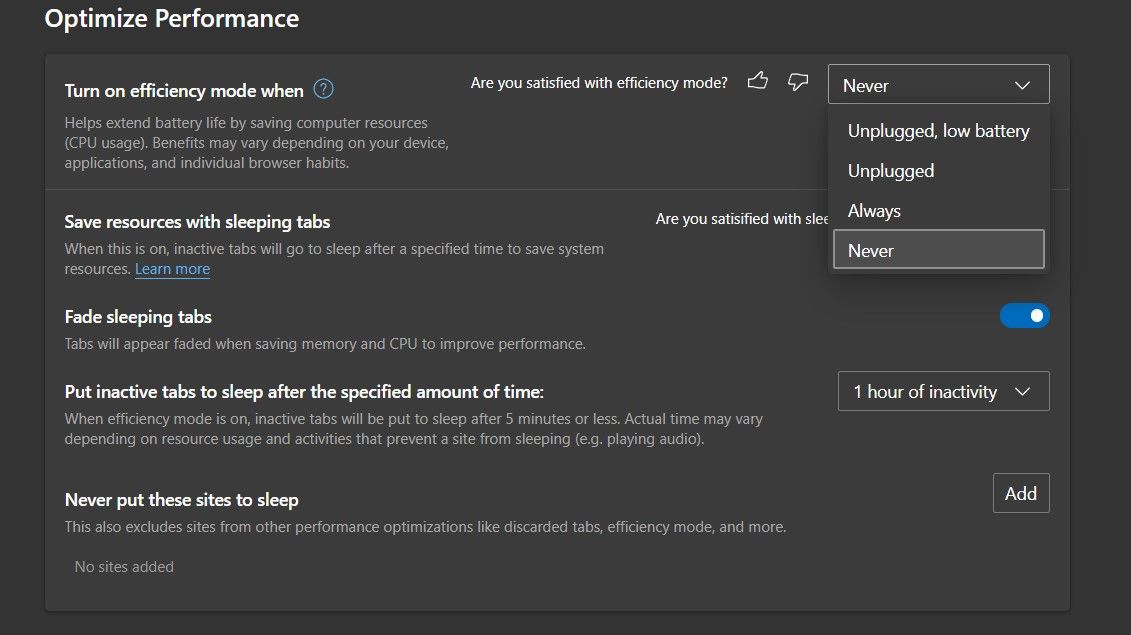
Task: Give thumbs up for efficiency mode feedback
Action: click(758, 82)
